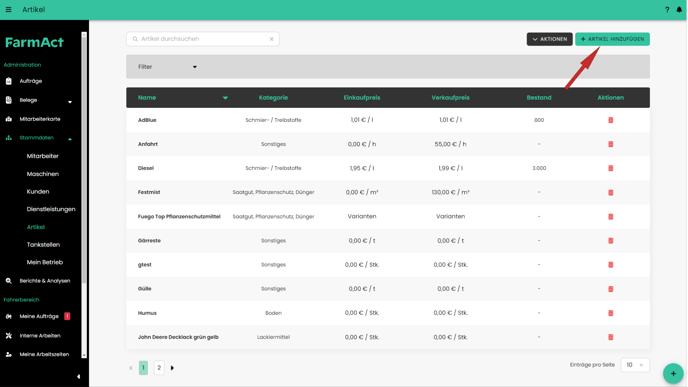
Task: Delete the Gärreste article with trash icon
Action: (x=610, y=240)
